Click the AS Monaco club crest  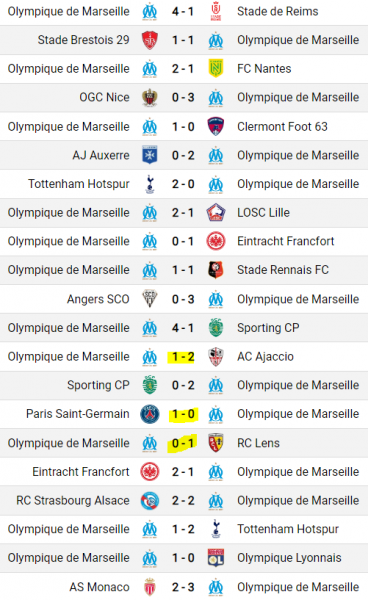pos(150,587)
